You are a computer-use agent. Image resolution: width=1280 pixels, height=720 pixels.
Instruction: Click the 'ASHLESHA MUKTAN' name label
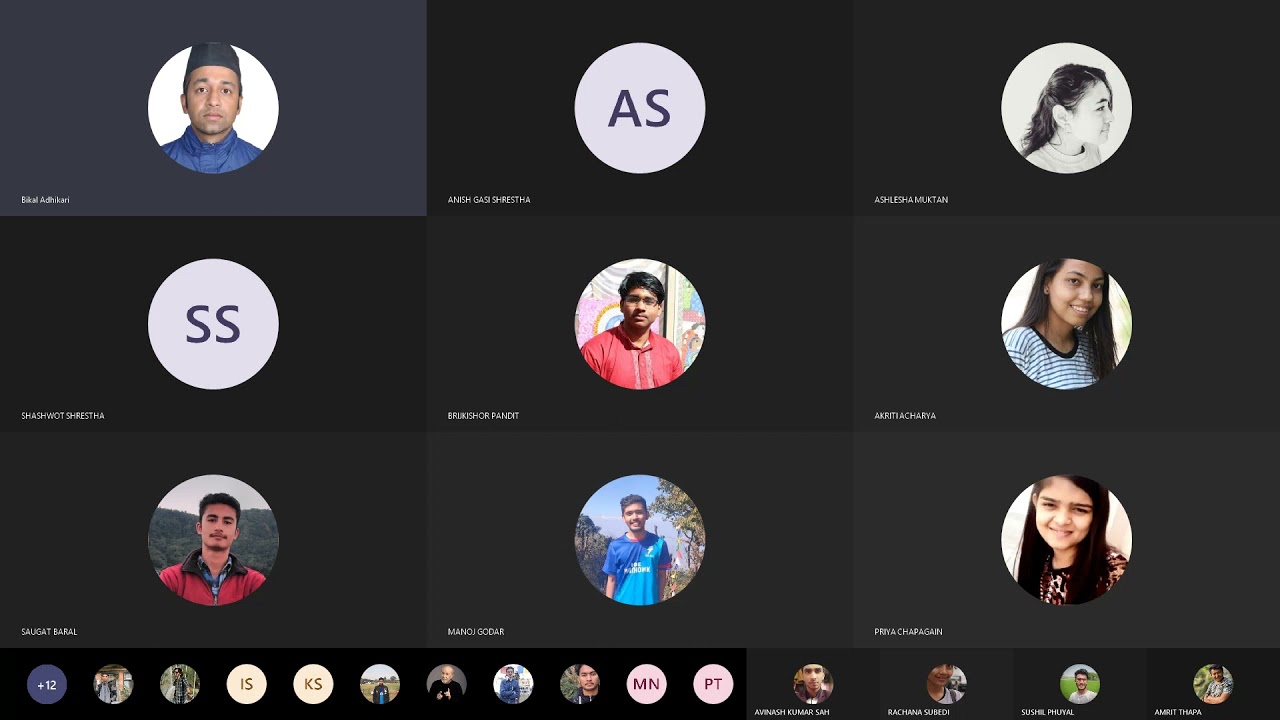911,200
